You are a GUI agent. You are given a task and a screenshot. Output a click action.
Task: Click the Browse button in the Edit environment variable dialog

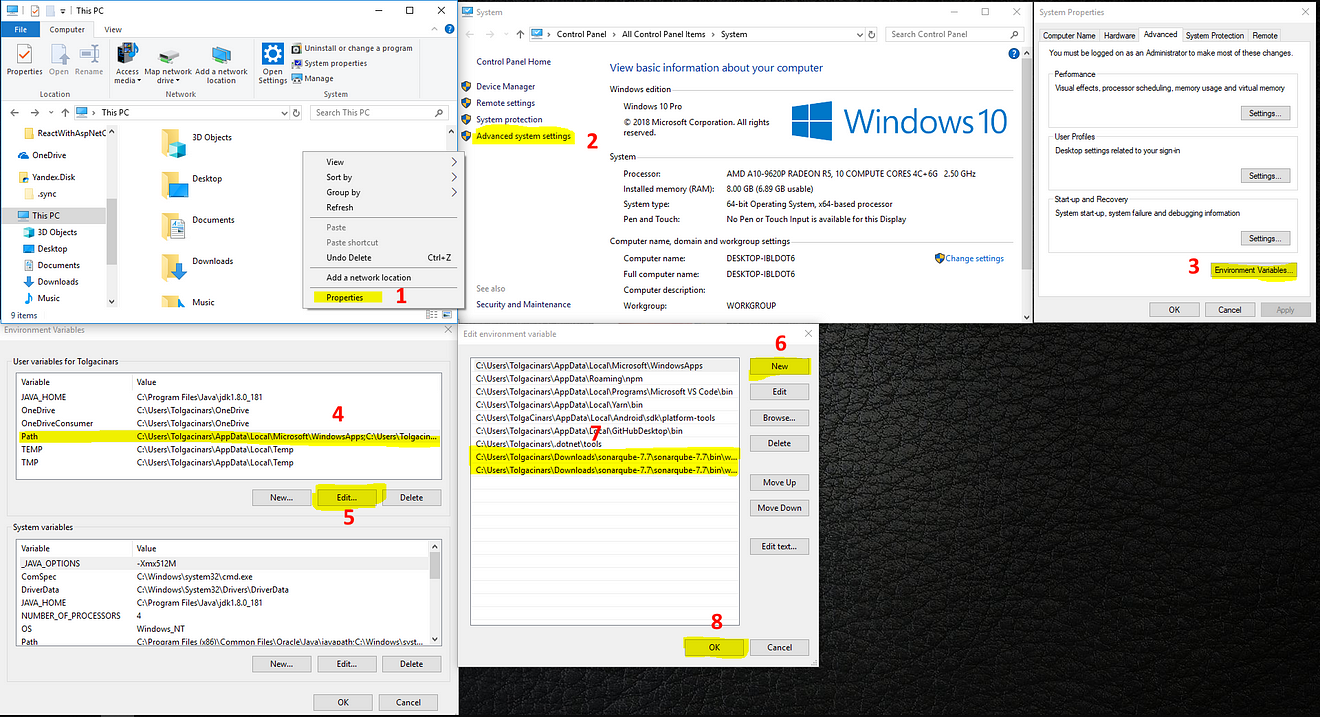pos(779,417)
